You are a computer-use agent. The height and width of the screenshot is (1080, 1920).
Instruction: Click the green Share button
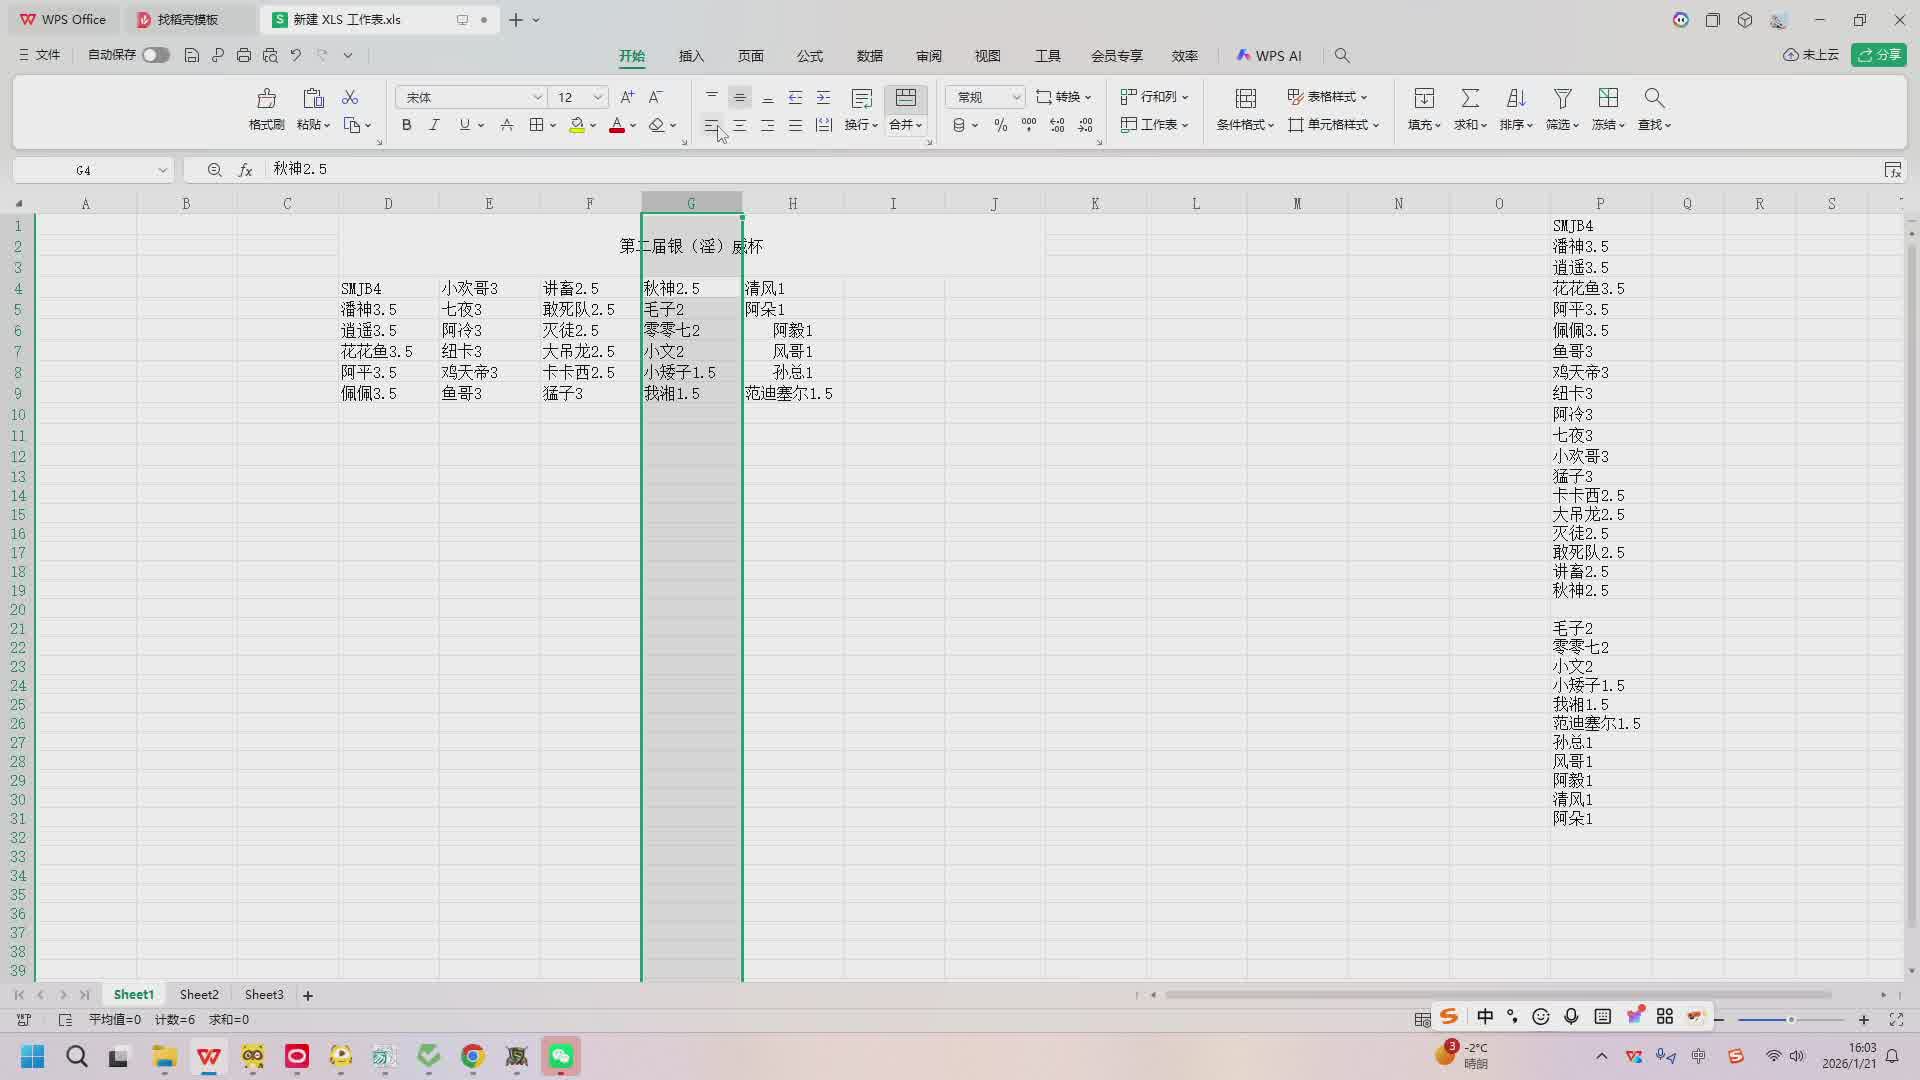(1878, 55)
